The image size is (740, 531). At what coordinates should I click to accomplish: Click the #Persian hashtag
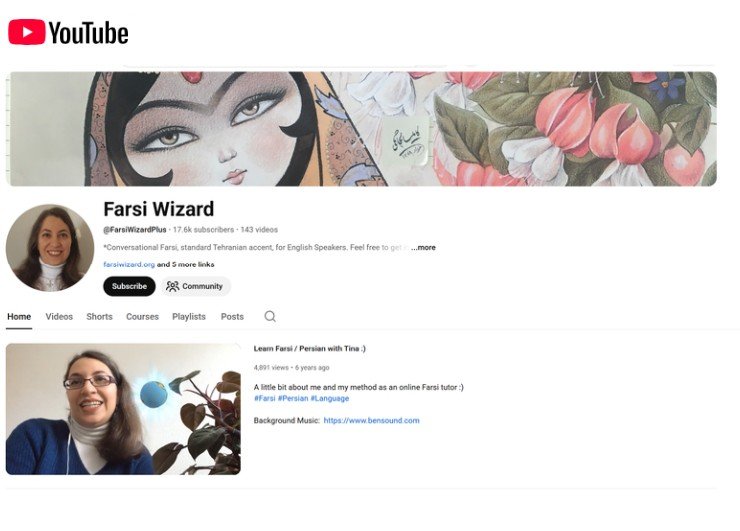(293, 398)
